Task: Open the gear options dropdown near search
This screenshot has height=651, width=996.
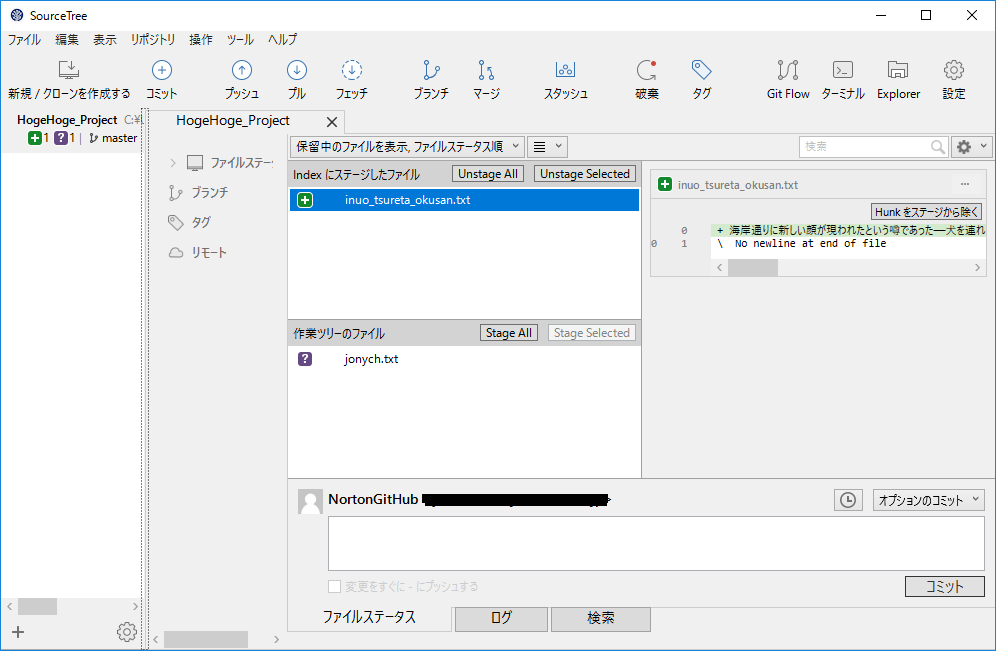Action: point(971,147)
